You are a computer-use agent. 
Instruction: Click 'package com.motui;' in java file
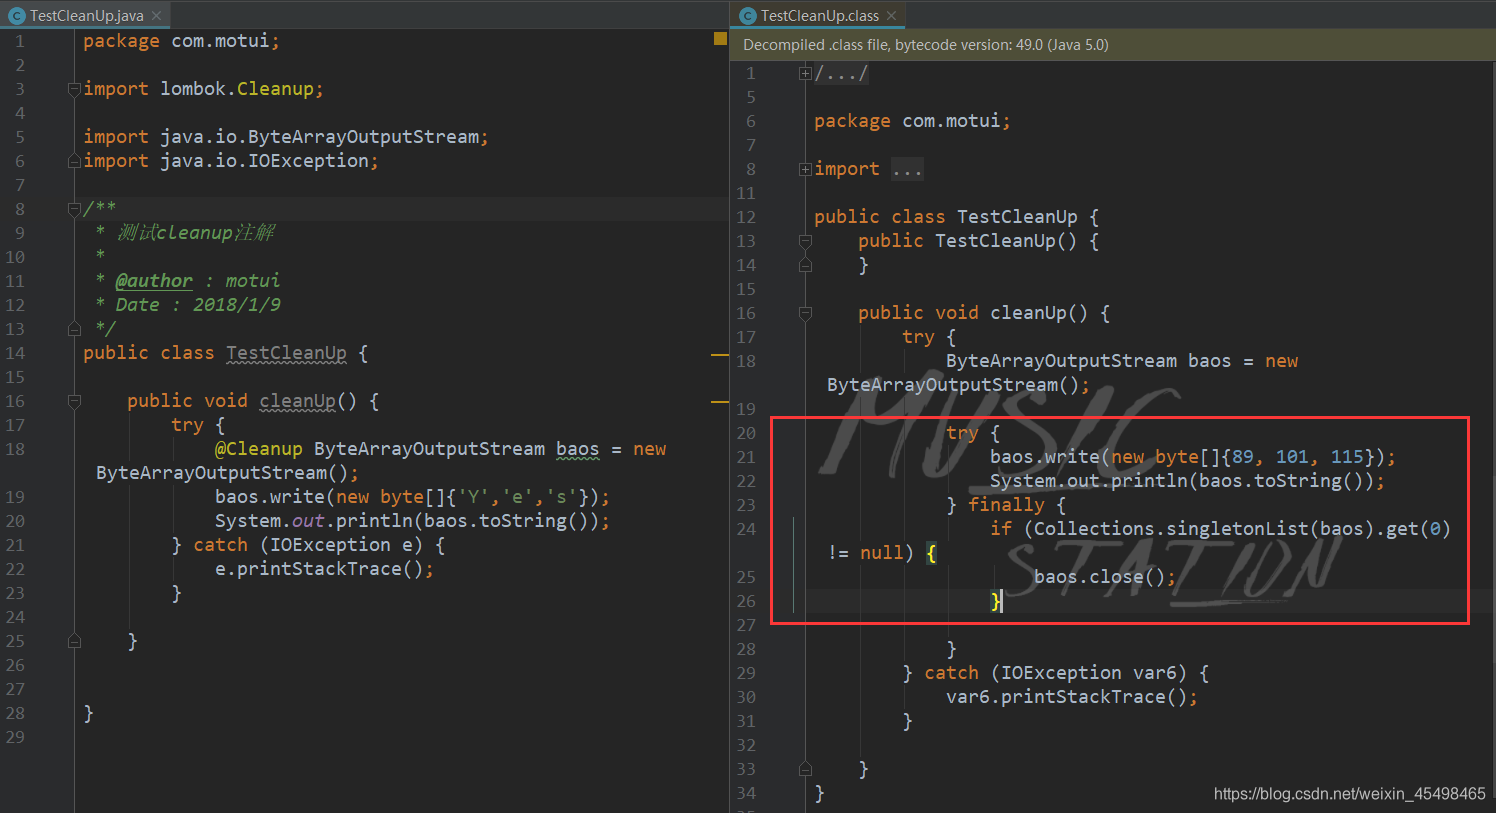pyautogui.click(x=181, y=41)
